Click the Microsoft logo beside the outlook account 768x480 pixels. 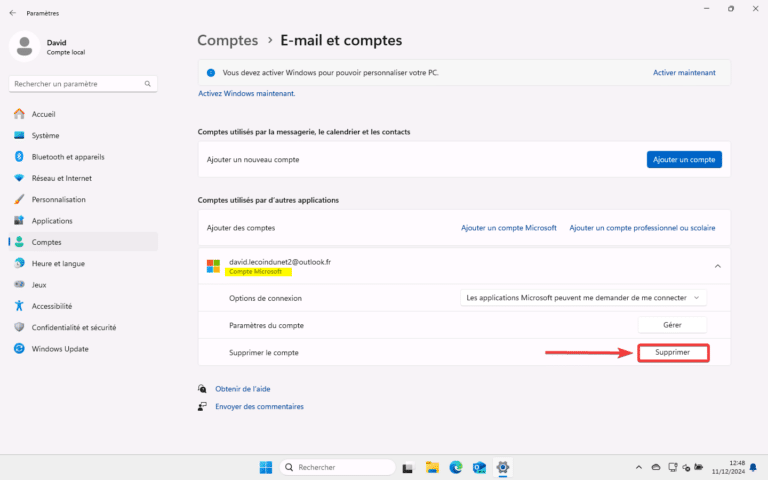(213, 266)
